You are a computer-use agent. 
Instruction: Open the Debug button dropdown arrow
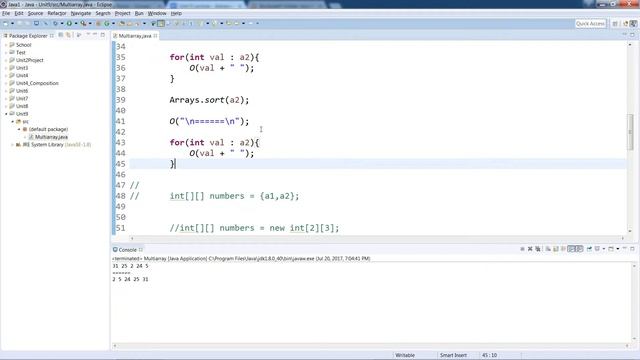[62, 23]
